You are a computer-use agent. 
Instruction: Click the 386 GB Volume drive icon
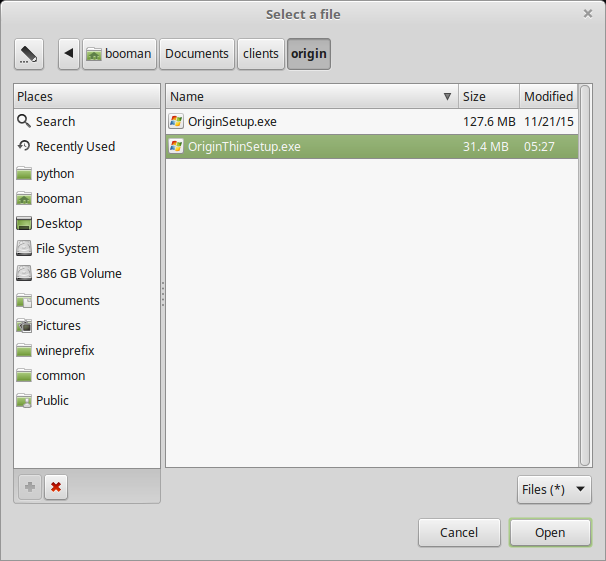click(24, 273)
